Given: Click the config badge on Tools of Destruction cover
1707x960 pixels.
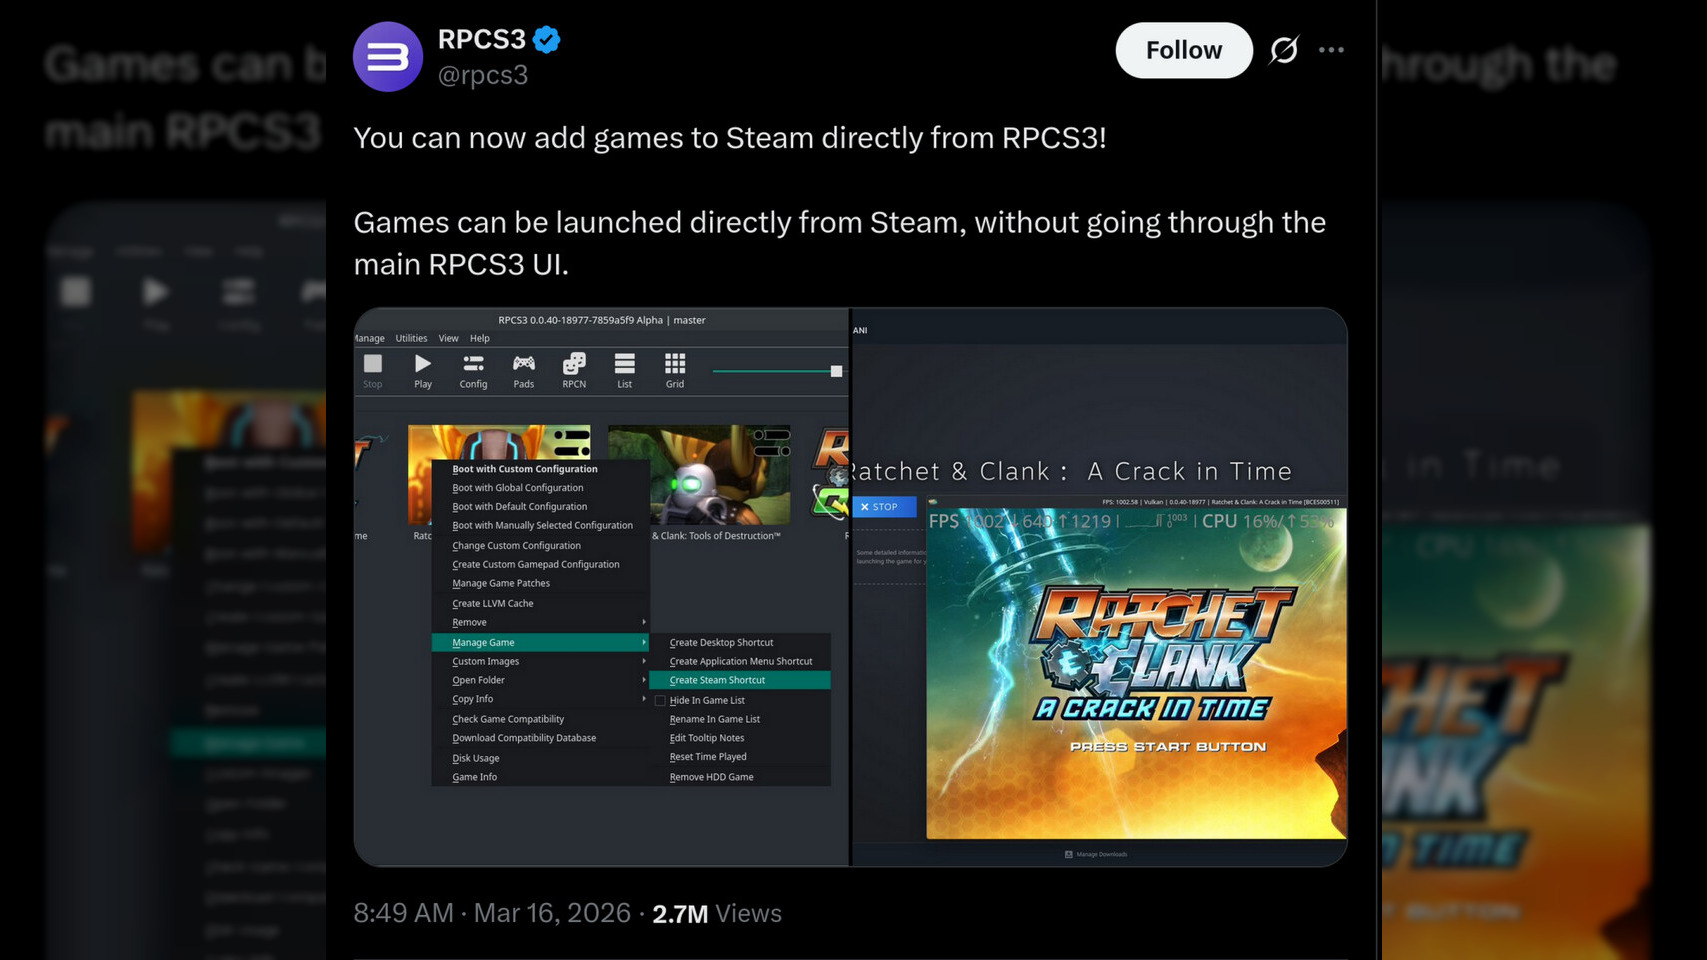Looking at the screenshot, I should (772, 441).
